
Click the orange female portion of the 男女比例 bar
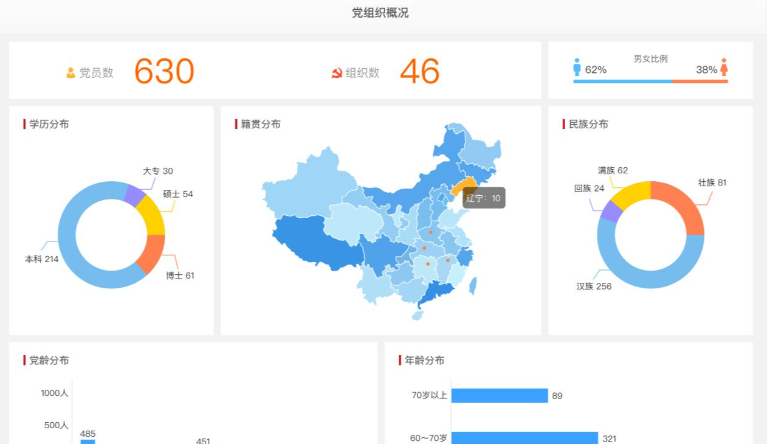(x=699, y=81)
